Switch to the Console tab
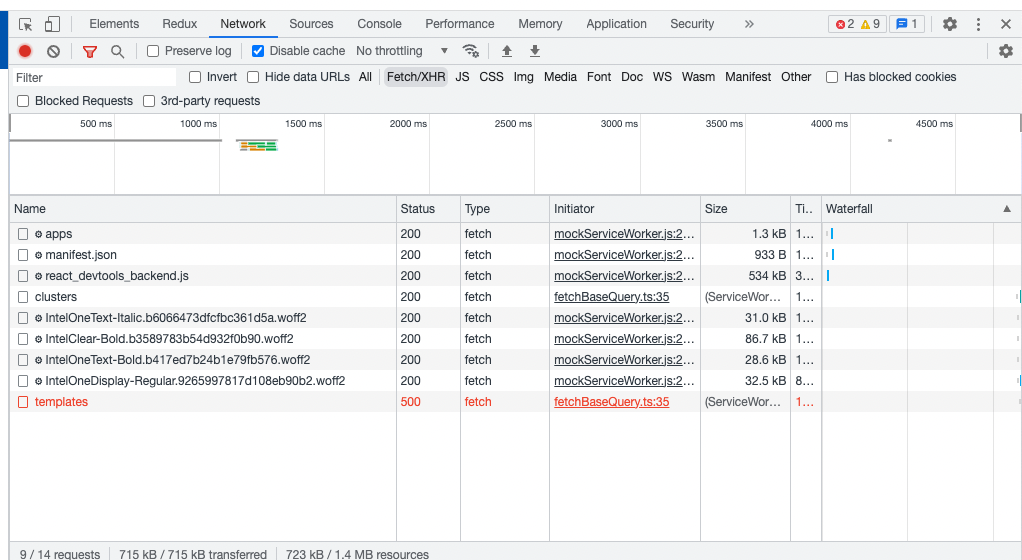Screen dimensions: 1022x560 379,24
